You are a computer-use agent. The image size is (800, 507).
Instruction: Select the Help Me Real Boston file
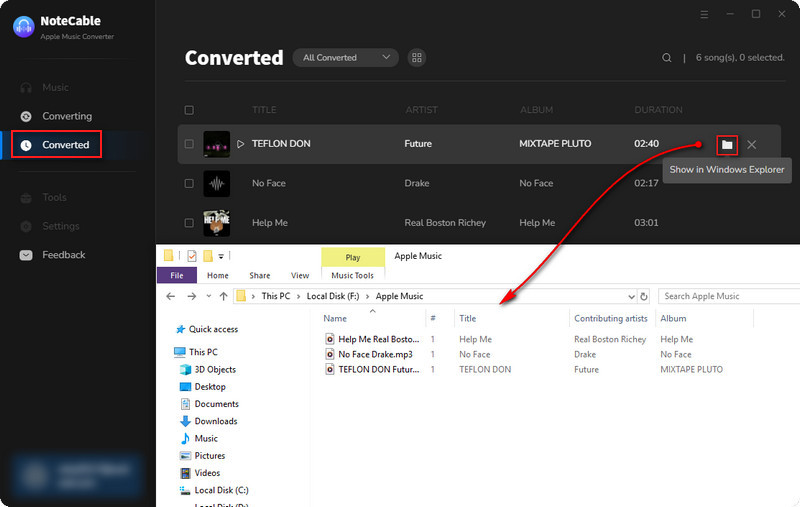pyautogui.click(x=372, y=339)
